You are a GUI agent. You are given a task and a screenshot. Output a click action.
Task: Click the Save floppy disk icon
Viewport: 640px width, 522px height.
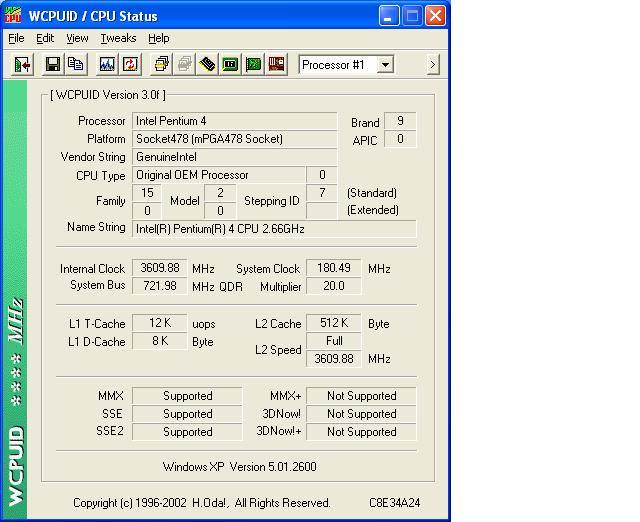click(x=53, y=64)
